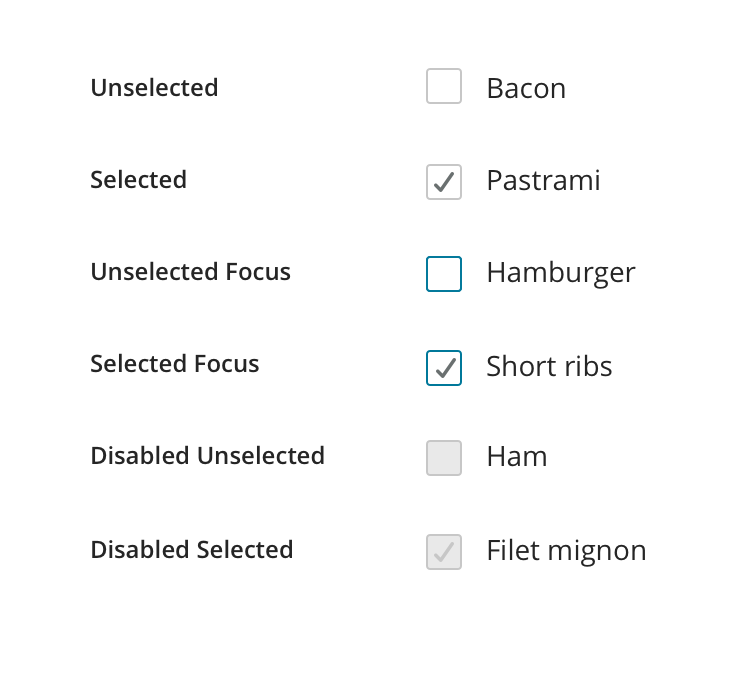The image size is (740, 682).
Task: Click the "Selected Focus" heading
Action: [174, 364]
